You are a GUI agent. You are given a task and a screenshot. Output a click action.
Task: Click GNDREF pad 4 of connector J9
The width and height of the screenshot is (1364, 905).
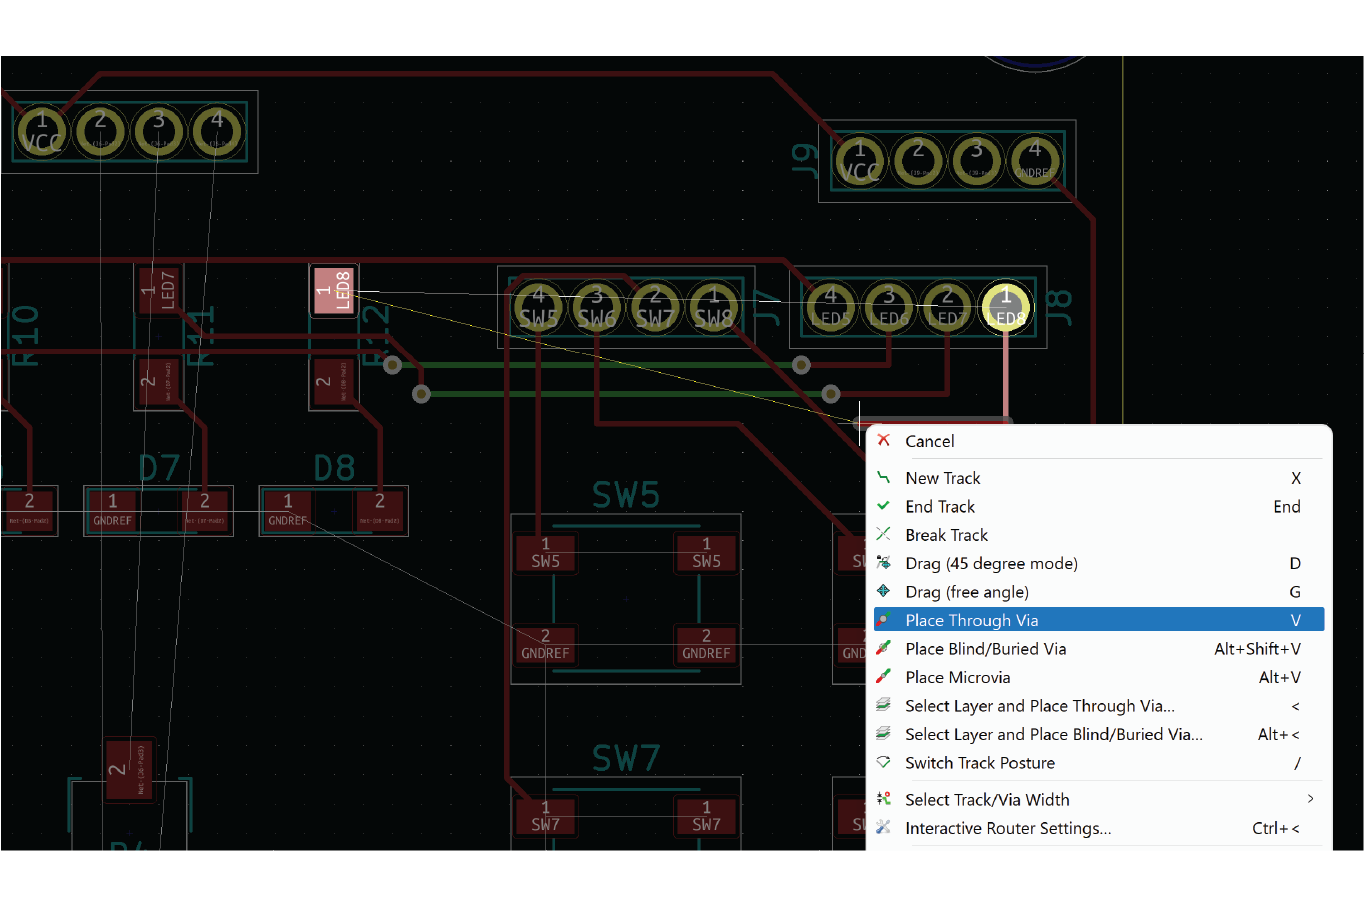[x=1035, y=161]
